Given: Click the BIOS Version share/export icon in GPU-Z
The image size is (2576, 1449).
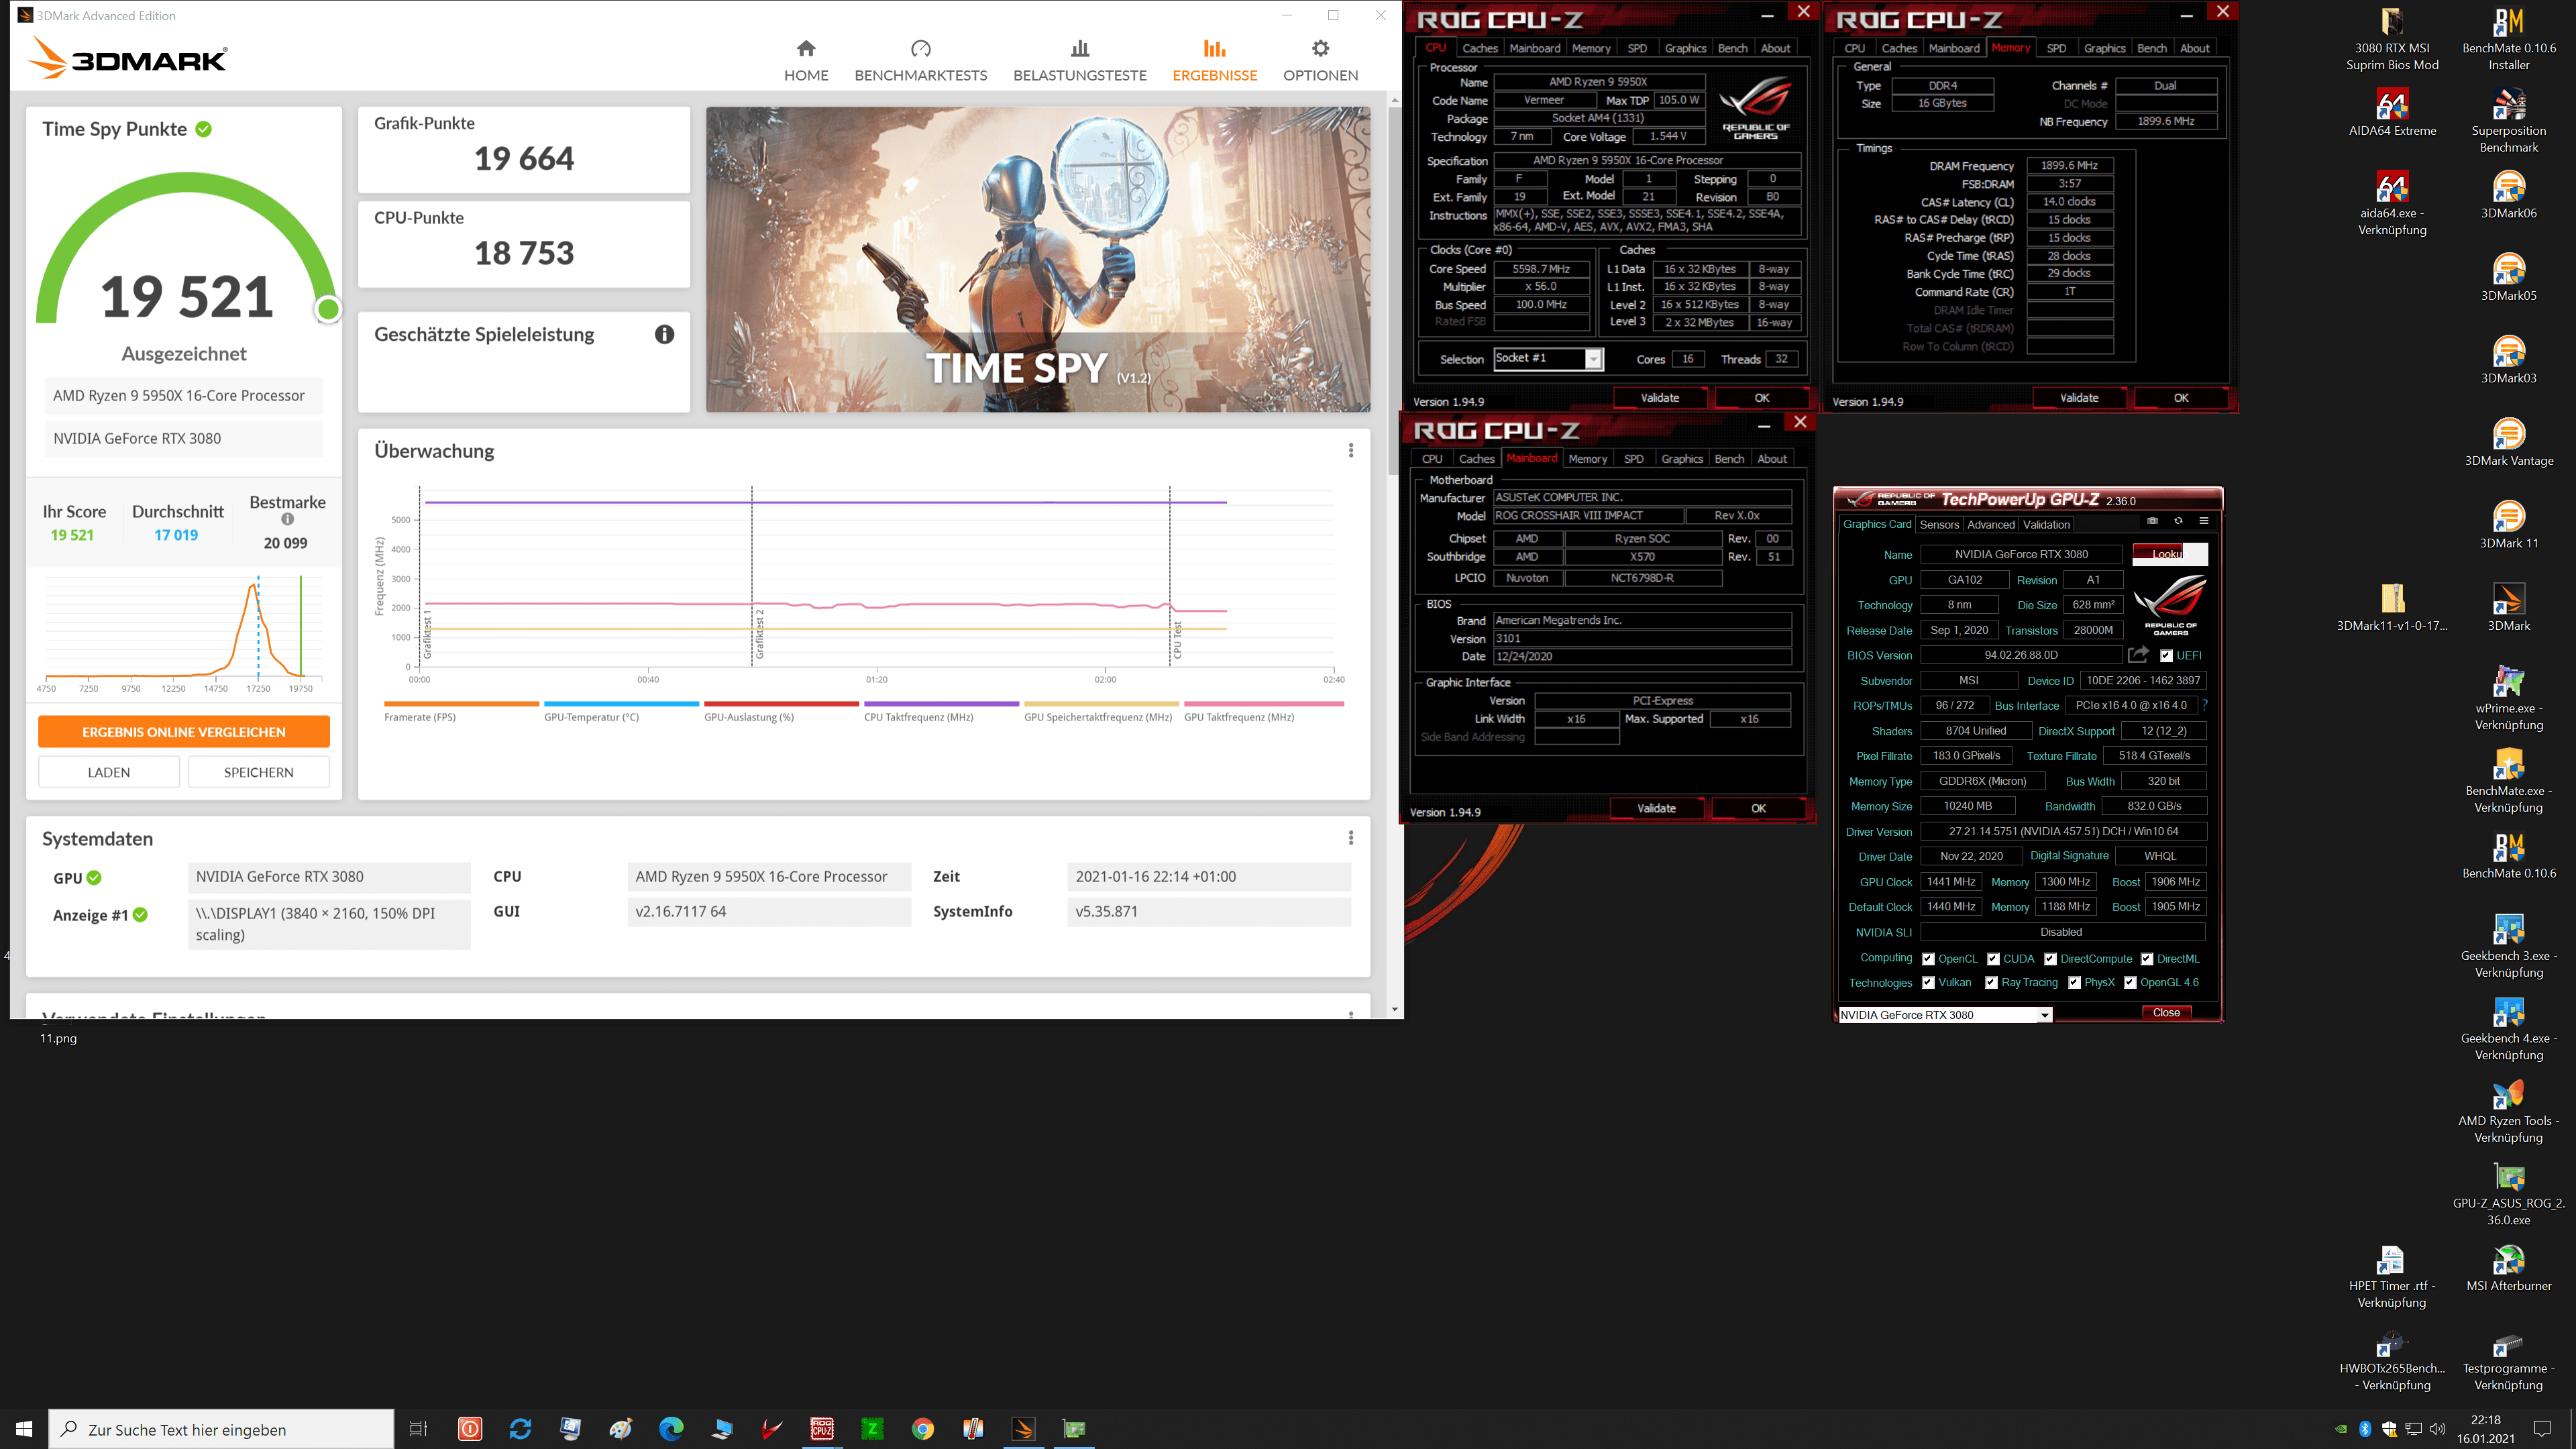Looking at the screenshot, I should pos(2138,655).
